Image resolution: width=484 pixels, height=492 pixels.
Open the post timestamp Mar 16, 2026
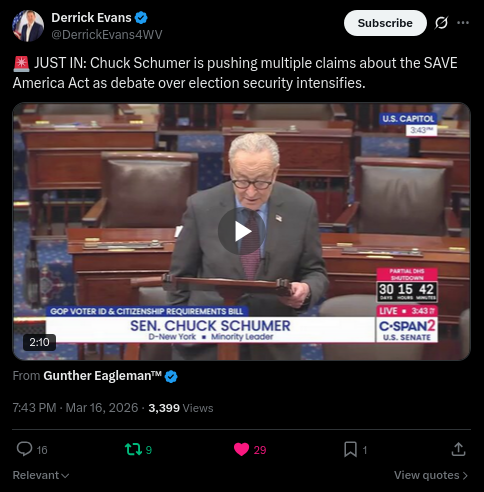75,408
